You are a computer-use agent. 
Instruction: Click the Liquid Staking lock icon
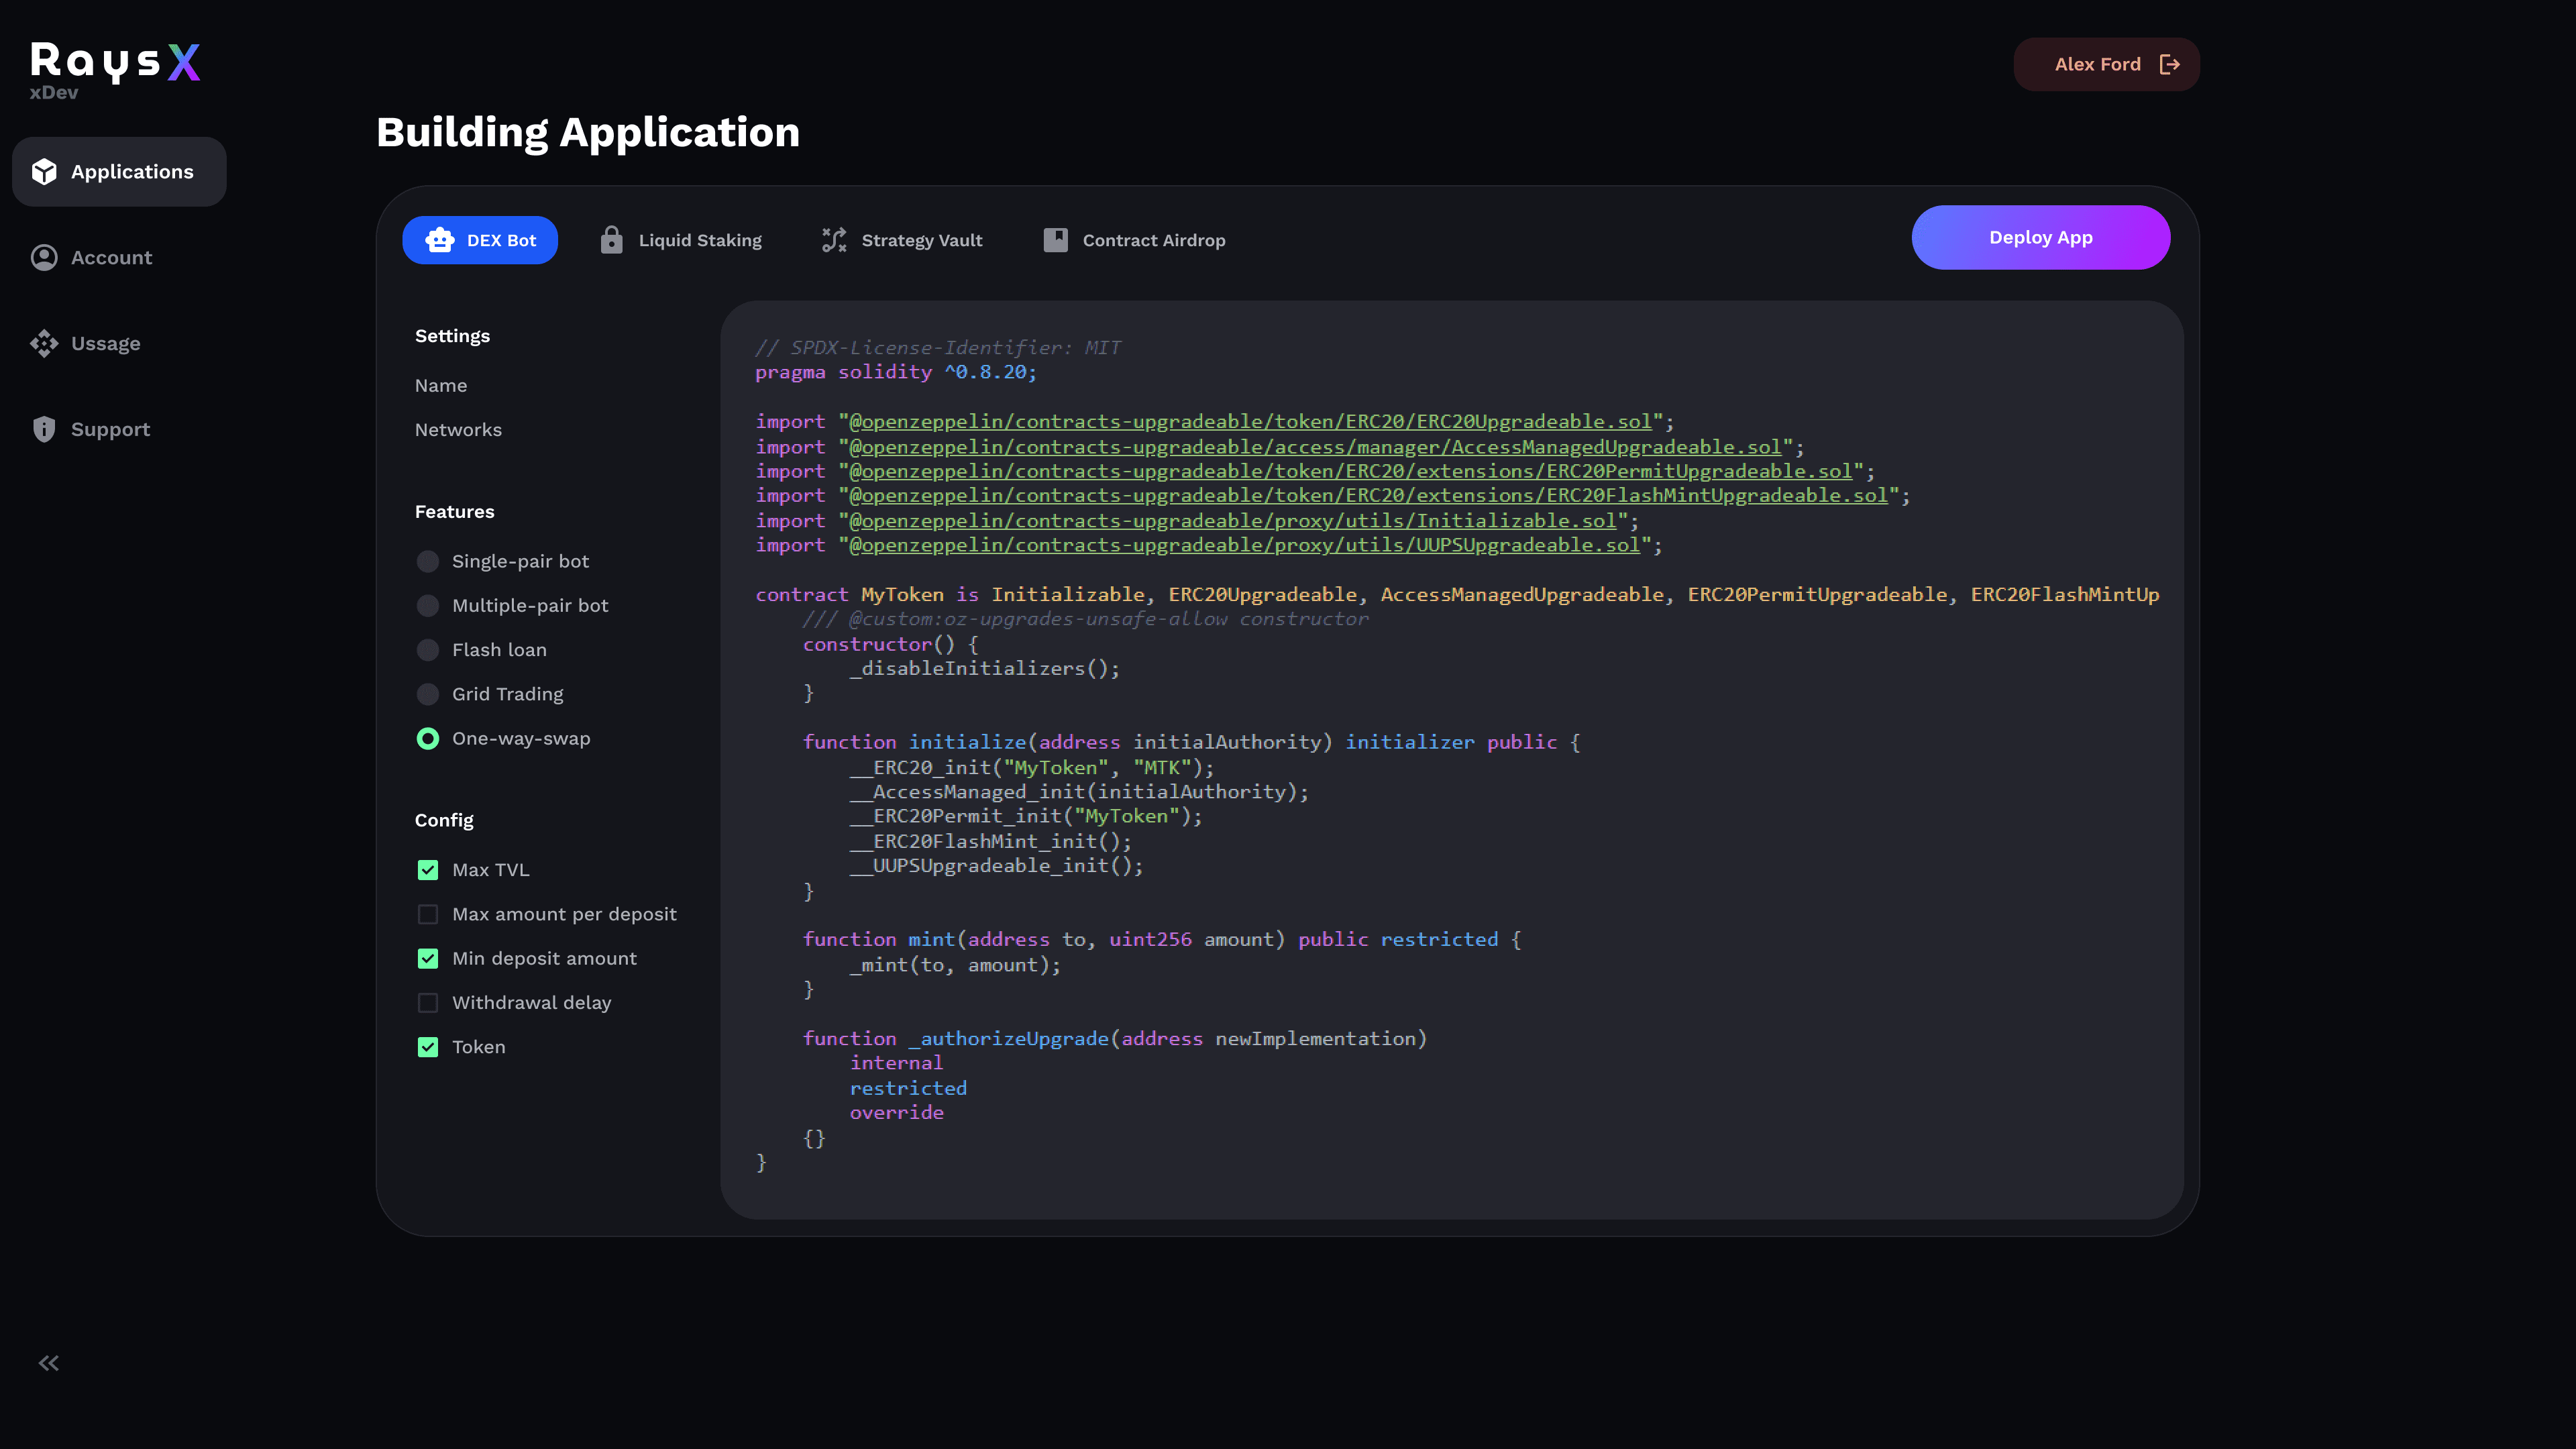coord(611,240)
